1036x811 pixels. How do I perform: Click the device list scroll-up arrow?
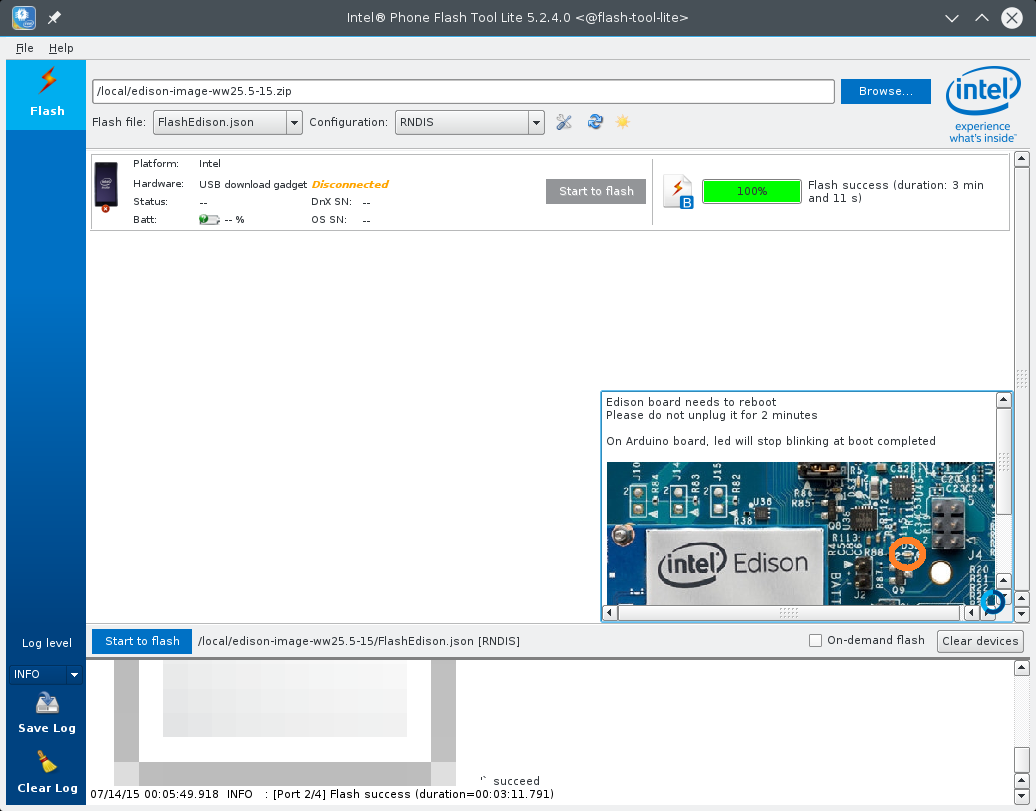[x=1021, y=159]
